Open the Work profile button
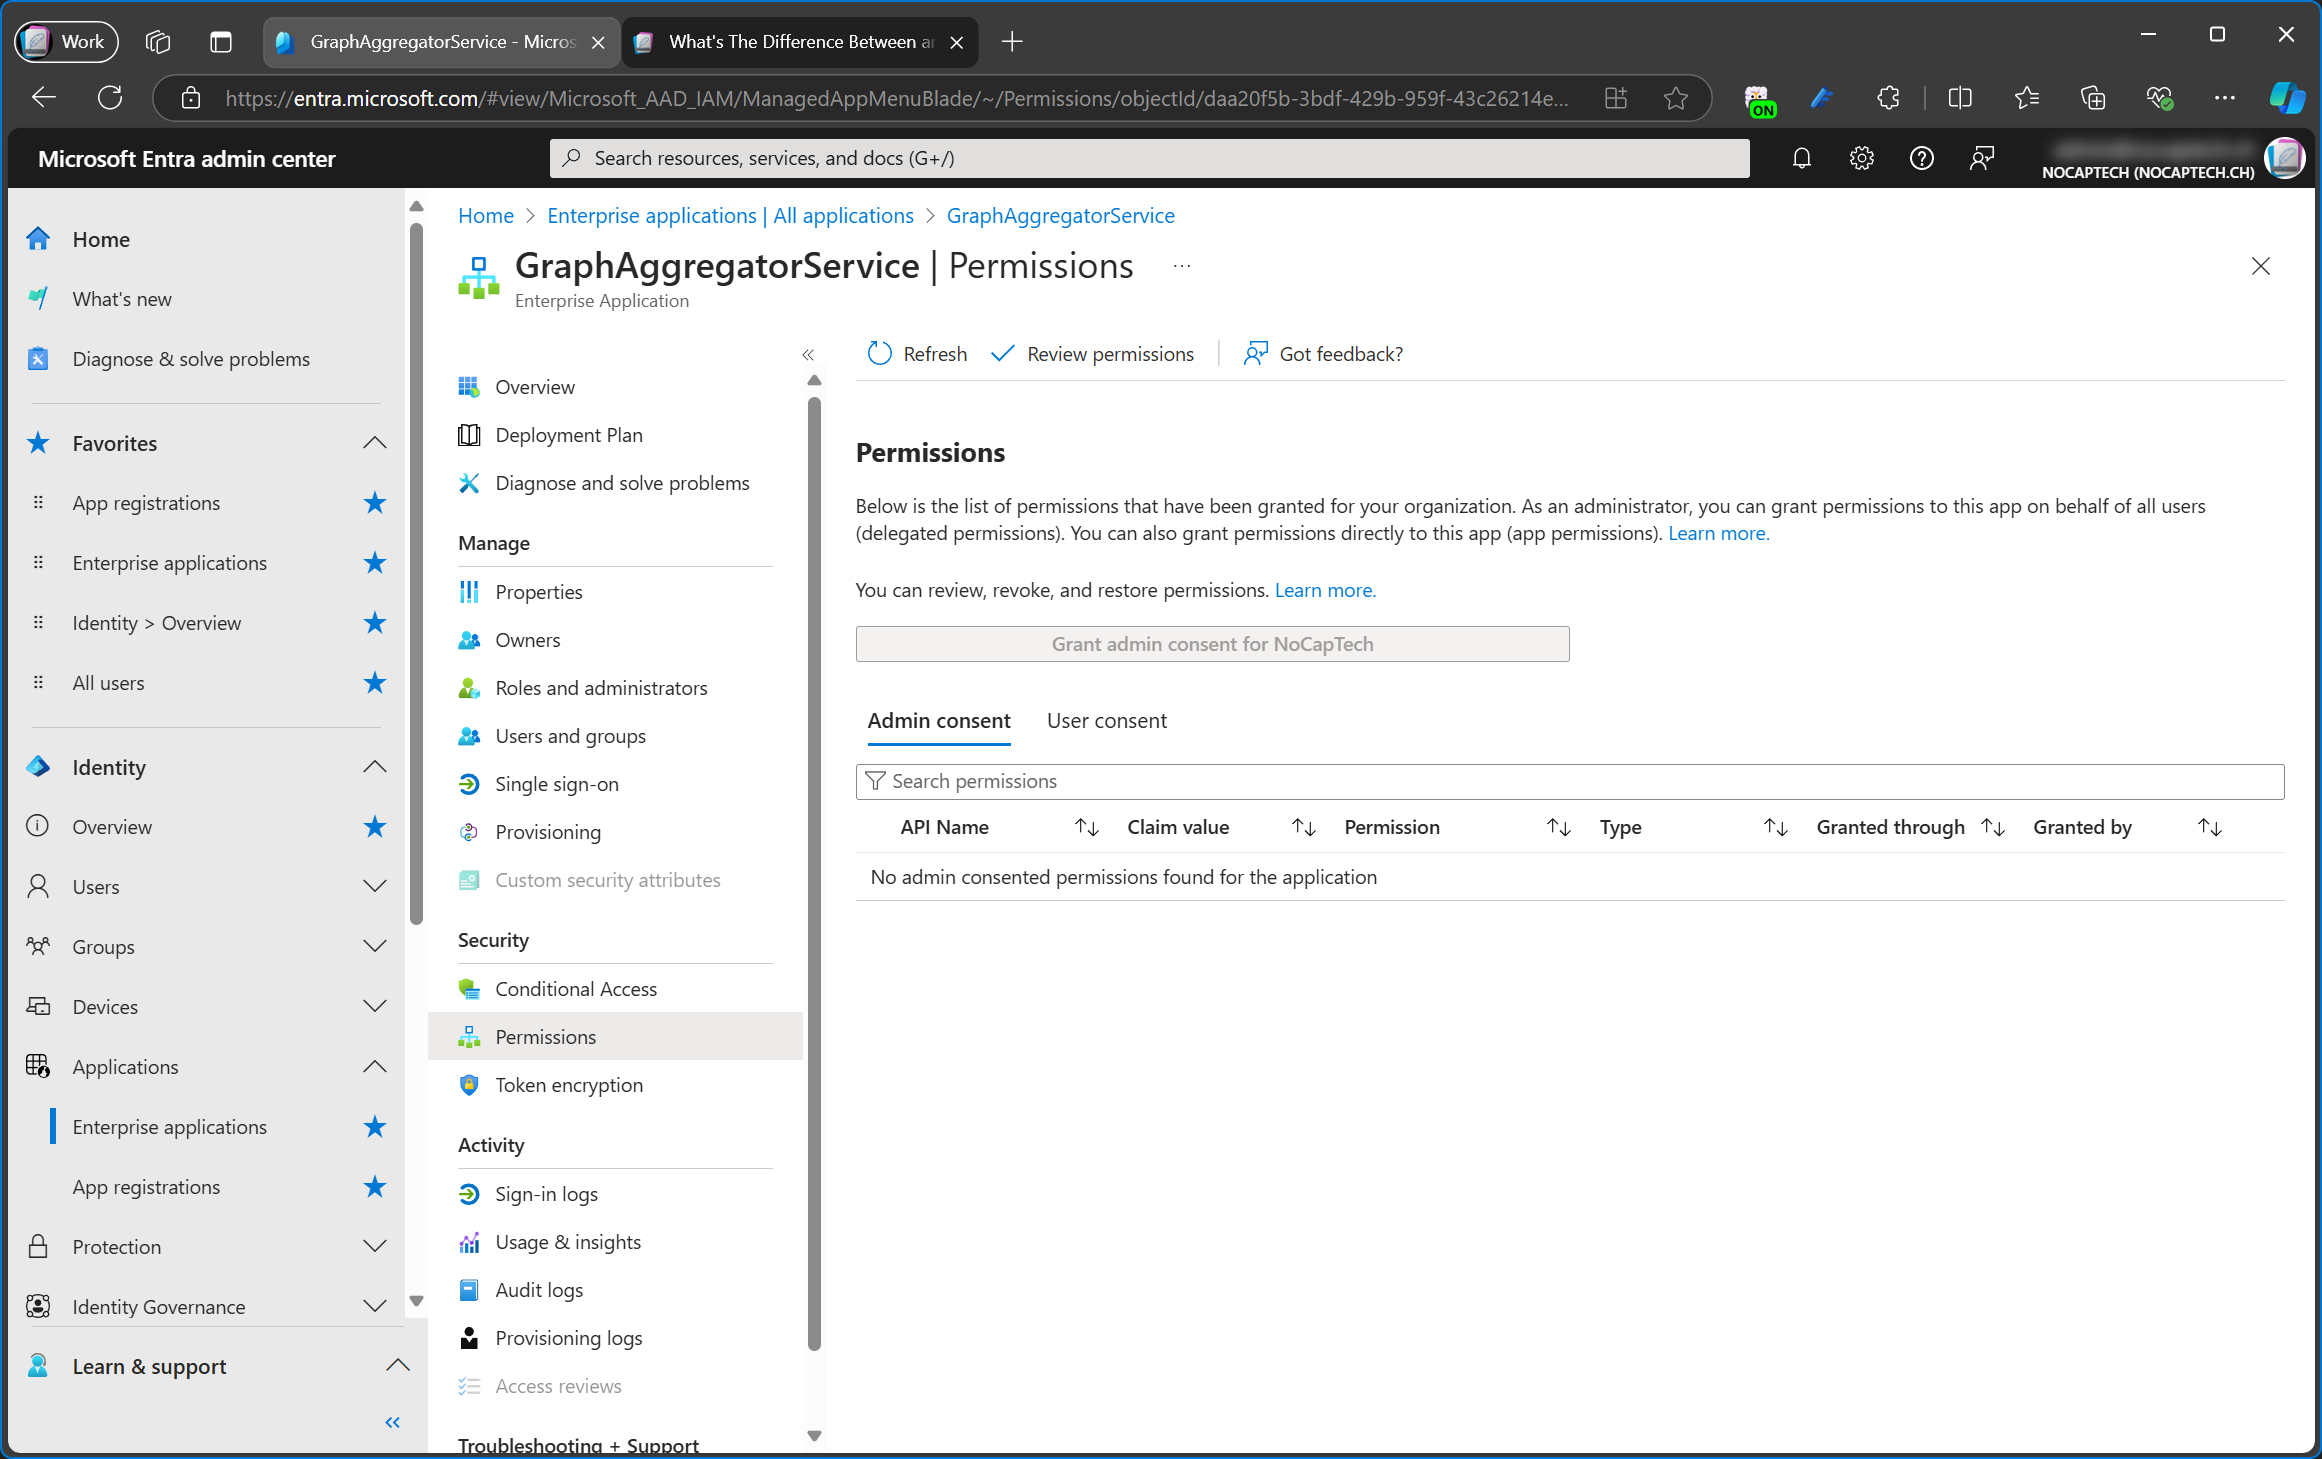Viewport: 2322px width, 1459px height. [x=66, y=41]
